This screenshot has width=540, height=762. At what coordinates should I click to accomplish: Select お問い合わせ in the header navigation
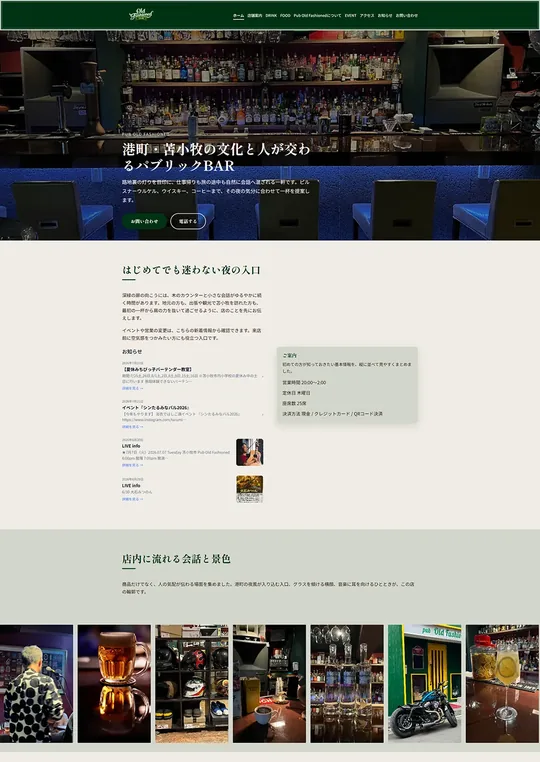(407, 16)
